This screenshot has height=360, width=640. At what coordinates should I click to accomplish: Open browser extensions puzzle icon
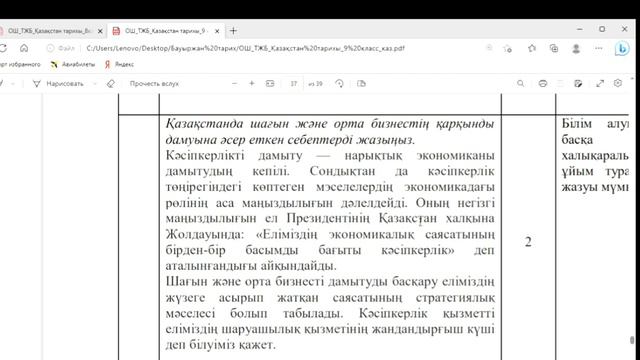click(x=532, y=49)
